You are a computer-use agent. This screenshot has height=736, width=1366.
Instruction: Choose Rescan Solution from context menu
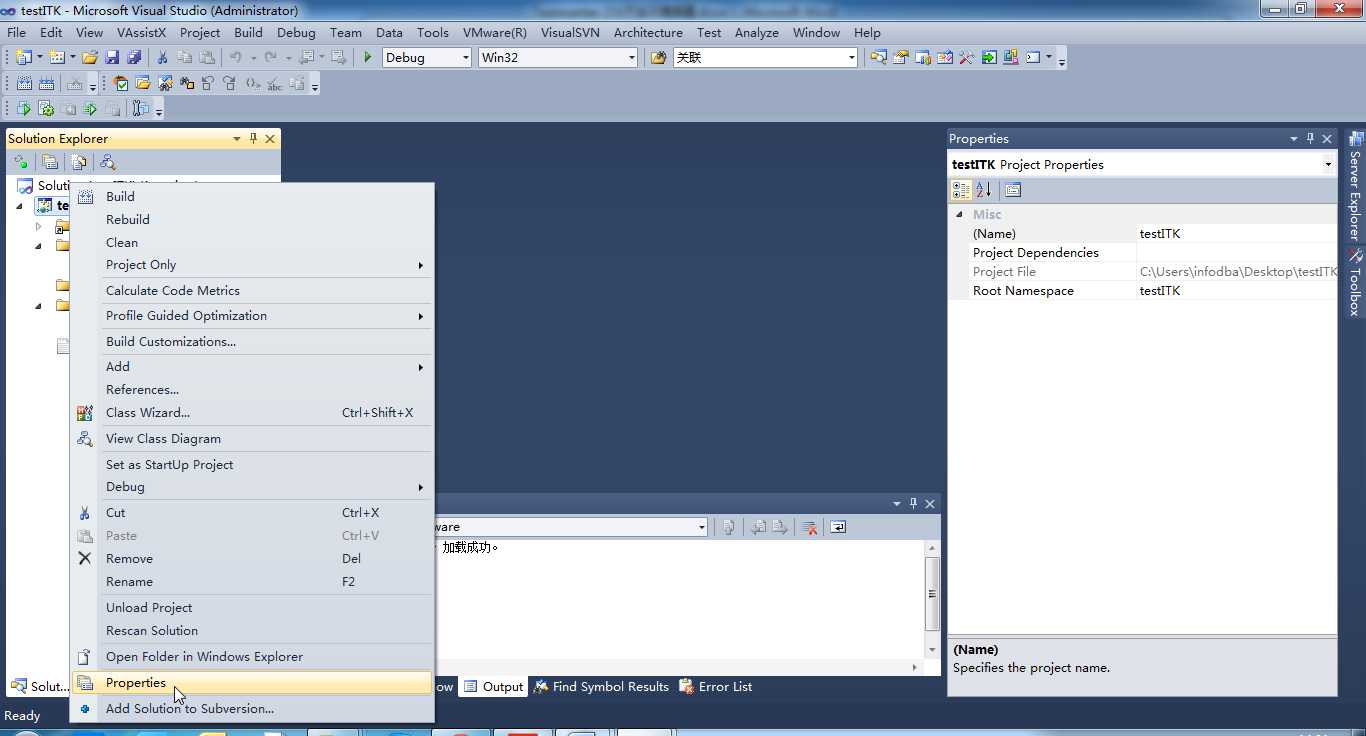[252, 631]
